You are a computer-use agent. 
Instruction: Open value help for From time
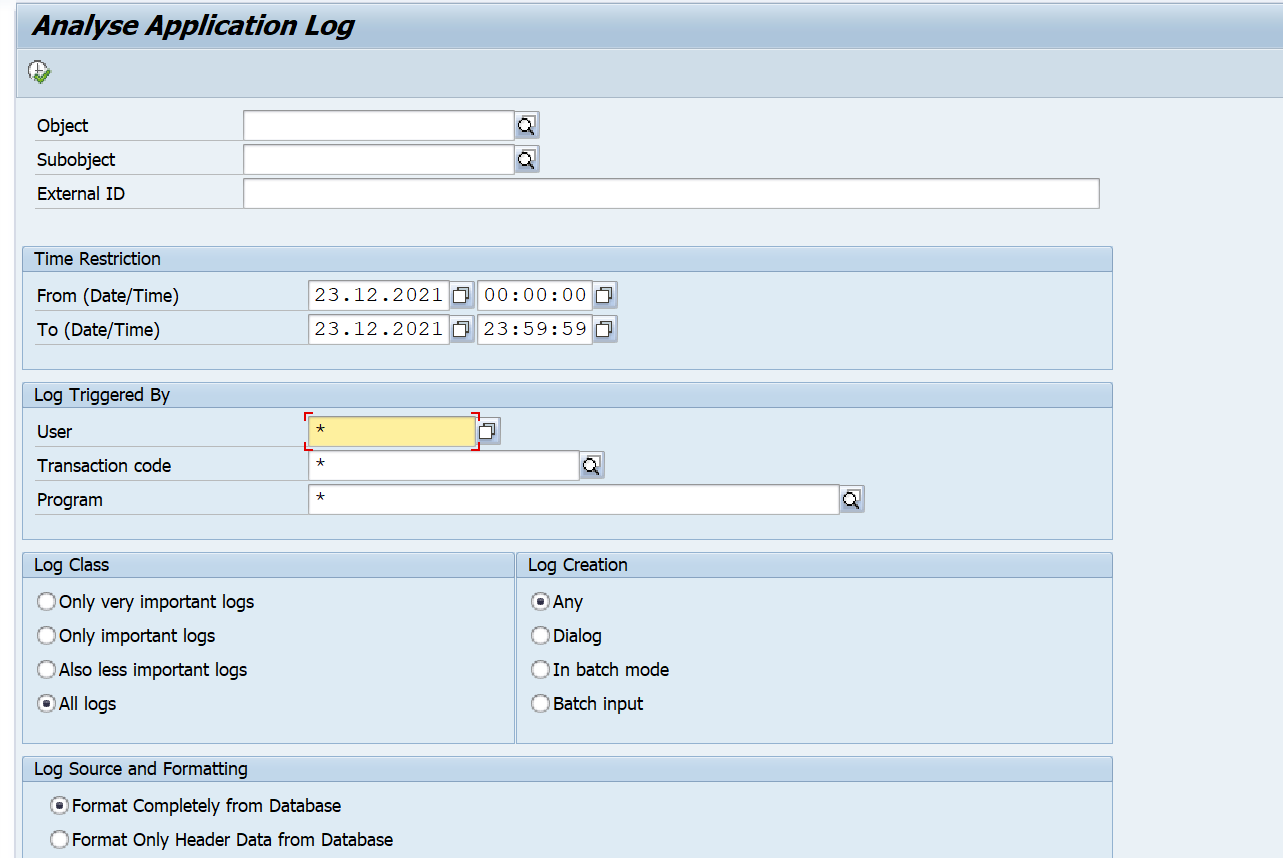(604, 295)
